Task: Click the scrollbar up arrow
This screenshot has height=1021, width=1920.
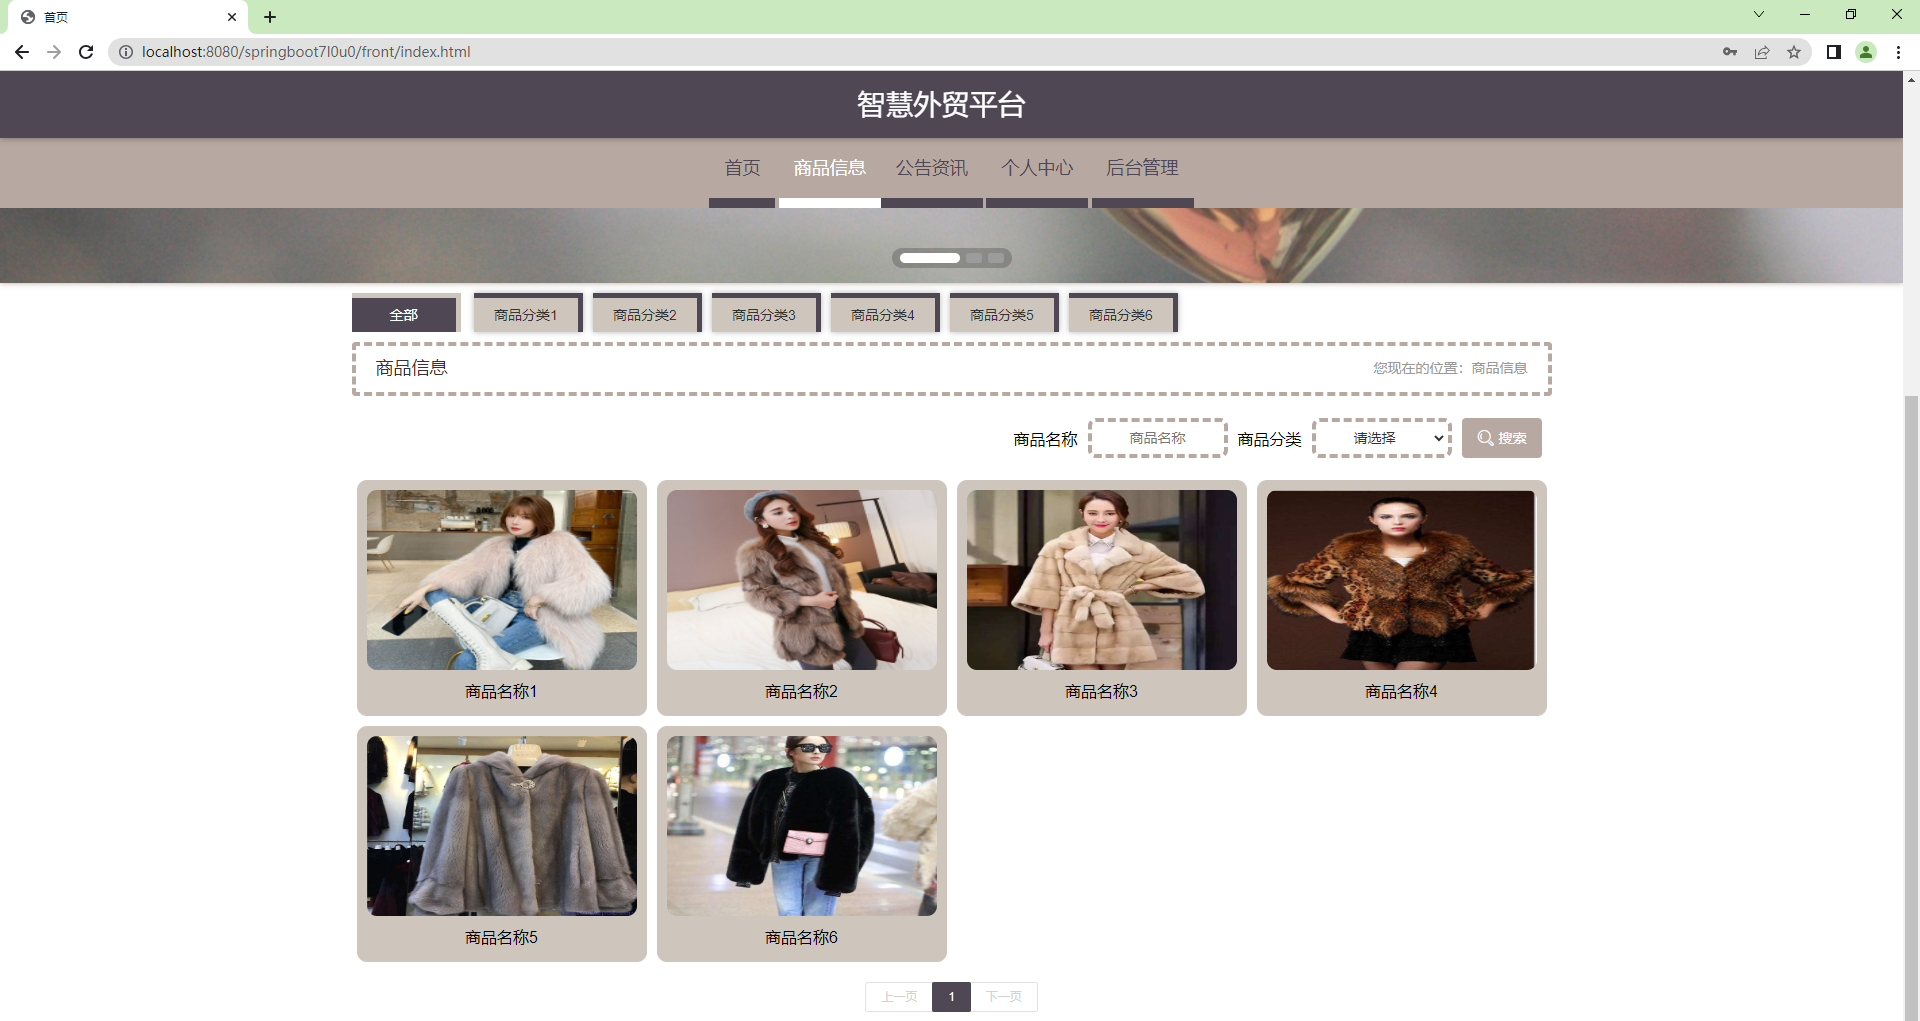Action: 1912,80
